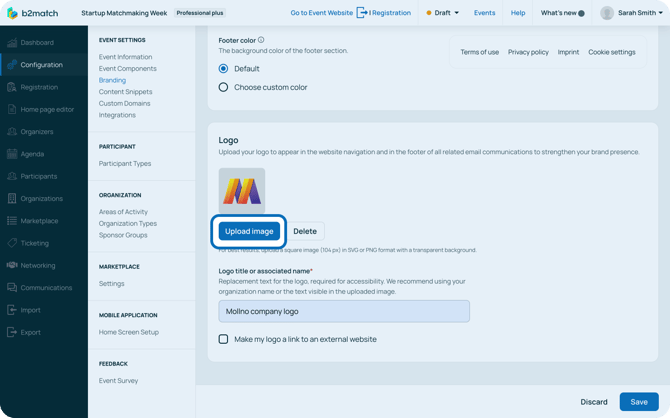Open the Events menu item

484,13
